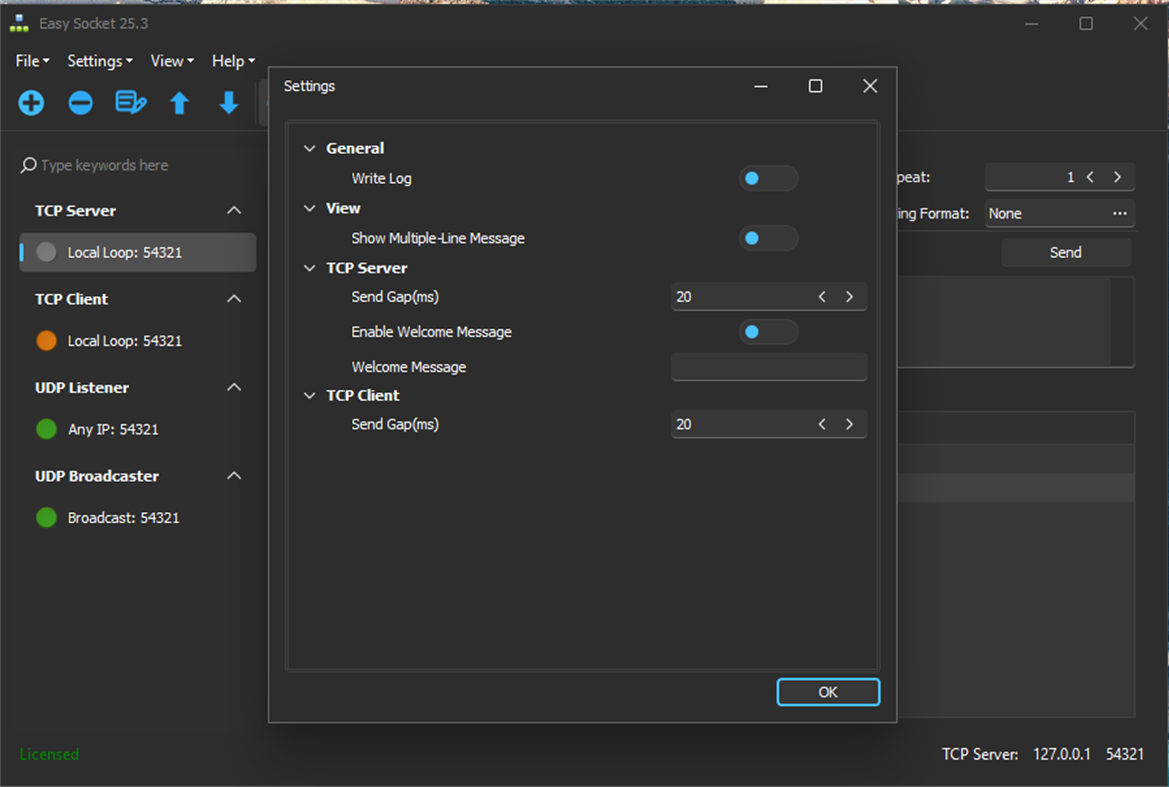Maximize the Settings dialog
The height and width of the screenshot is (787, 1169).
[x=816, y=86]
